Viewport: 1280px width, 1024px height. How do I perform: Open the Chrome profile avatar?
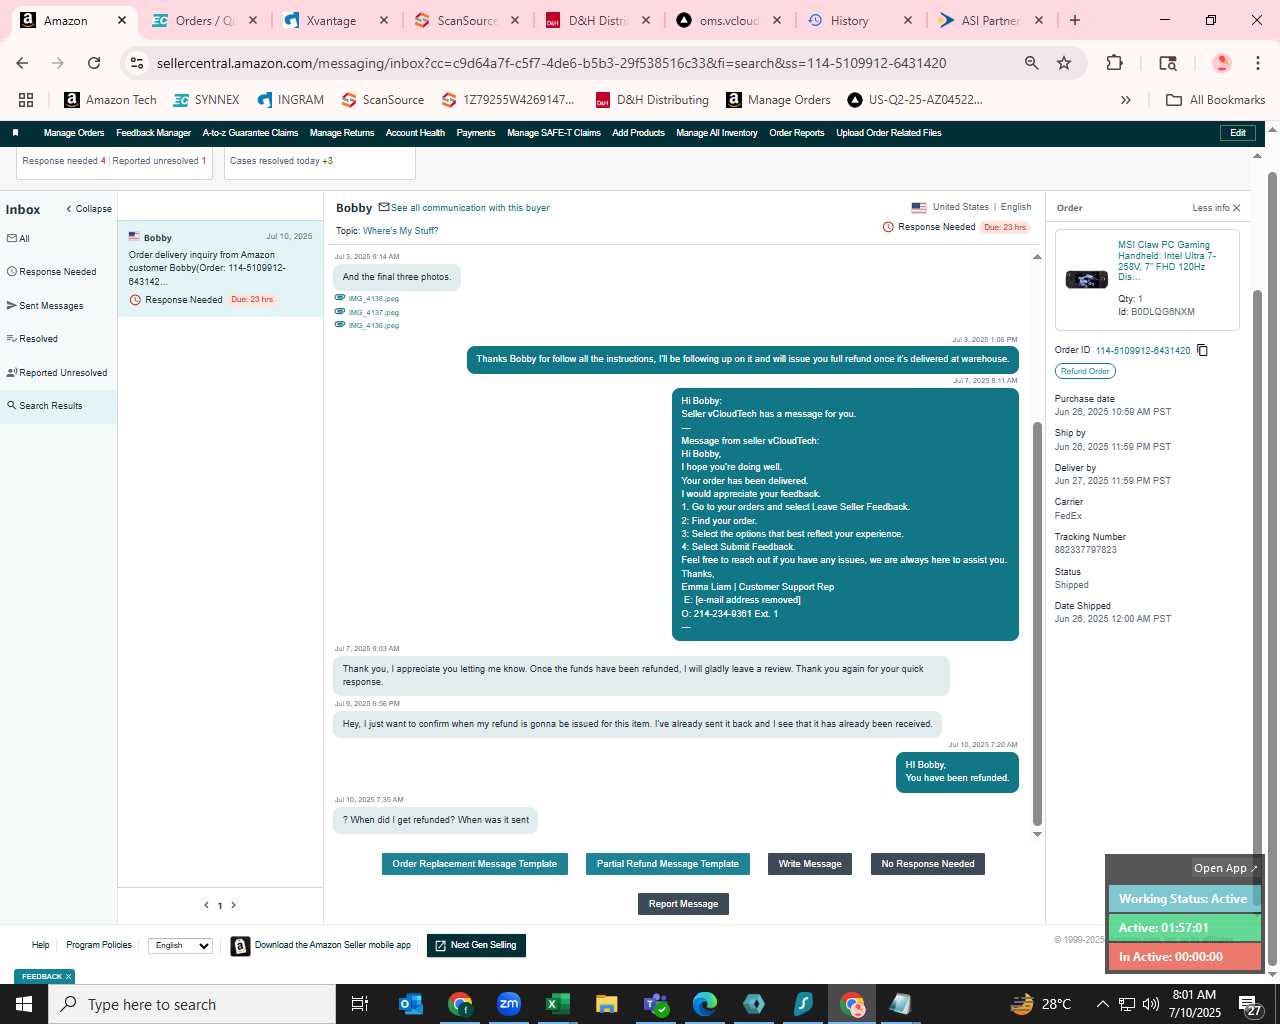point(1221,63)
